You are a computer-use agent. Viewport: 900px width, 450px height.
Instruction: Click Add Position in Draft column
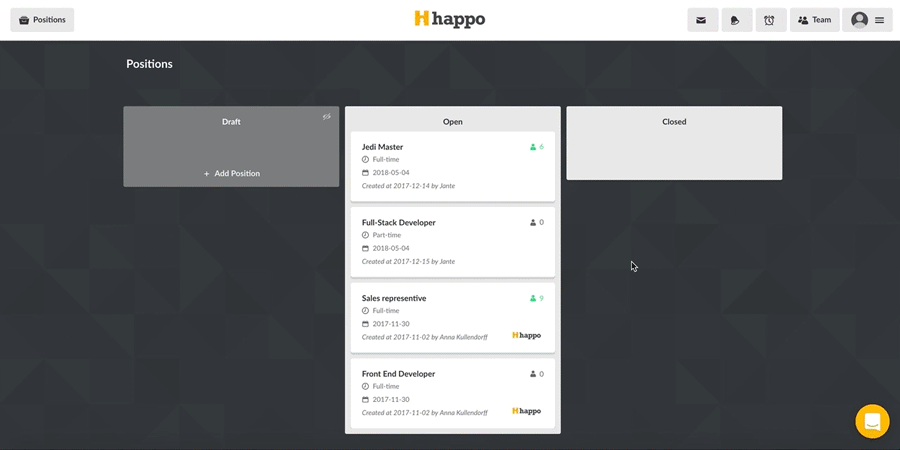pos(231,173)
